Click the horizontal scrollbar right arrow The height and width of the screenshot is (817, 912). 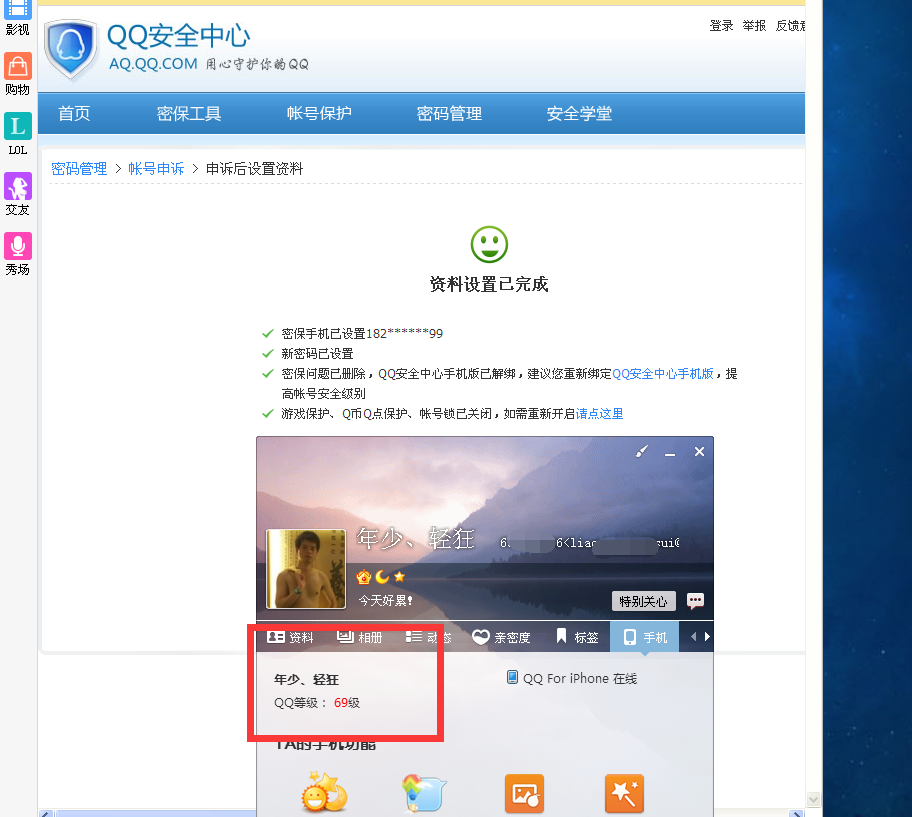(797, 813)
